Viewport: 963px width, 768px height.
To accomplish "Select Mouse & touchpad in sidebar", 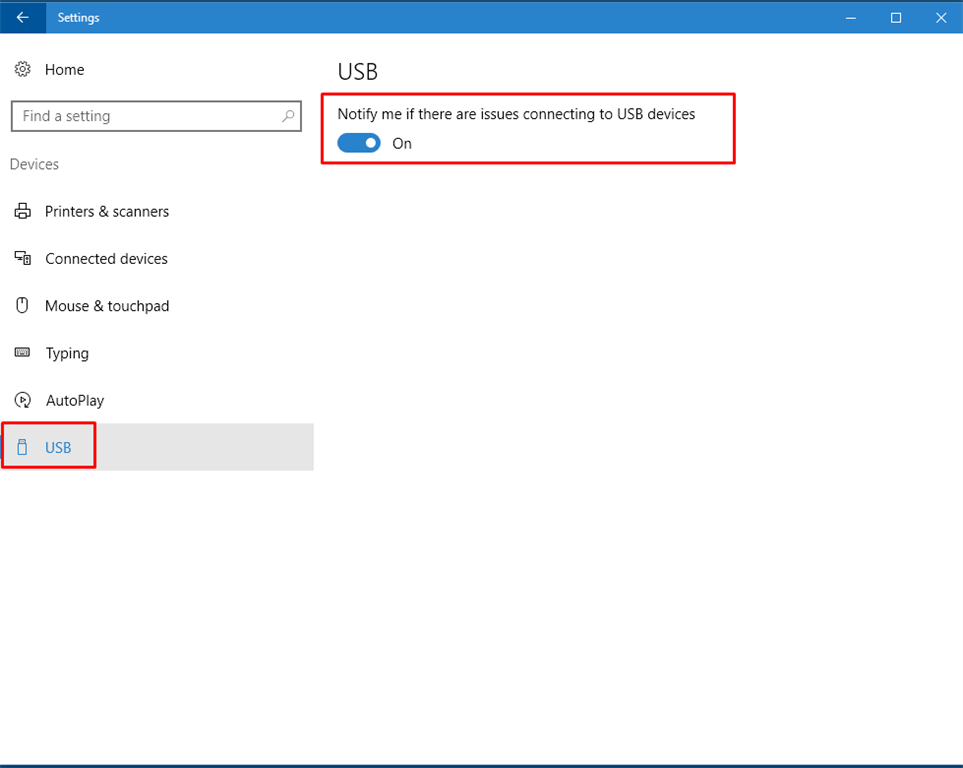I will click(107, 306).
